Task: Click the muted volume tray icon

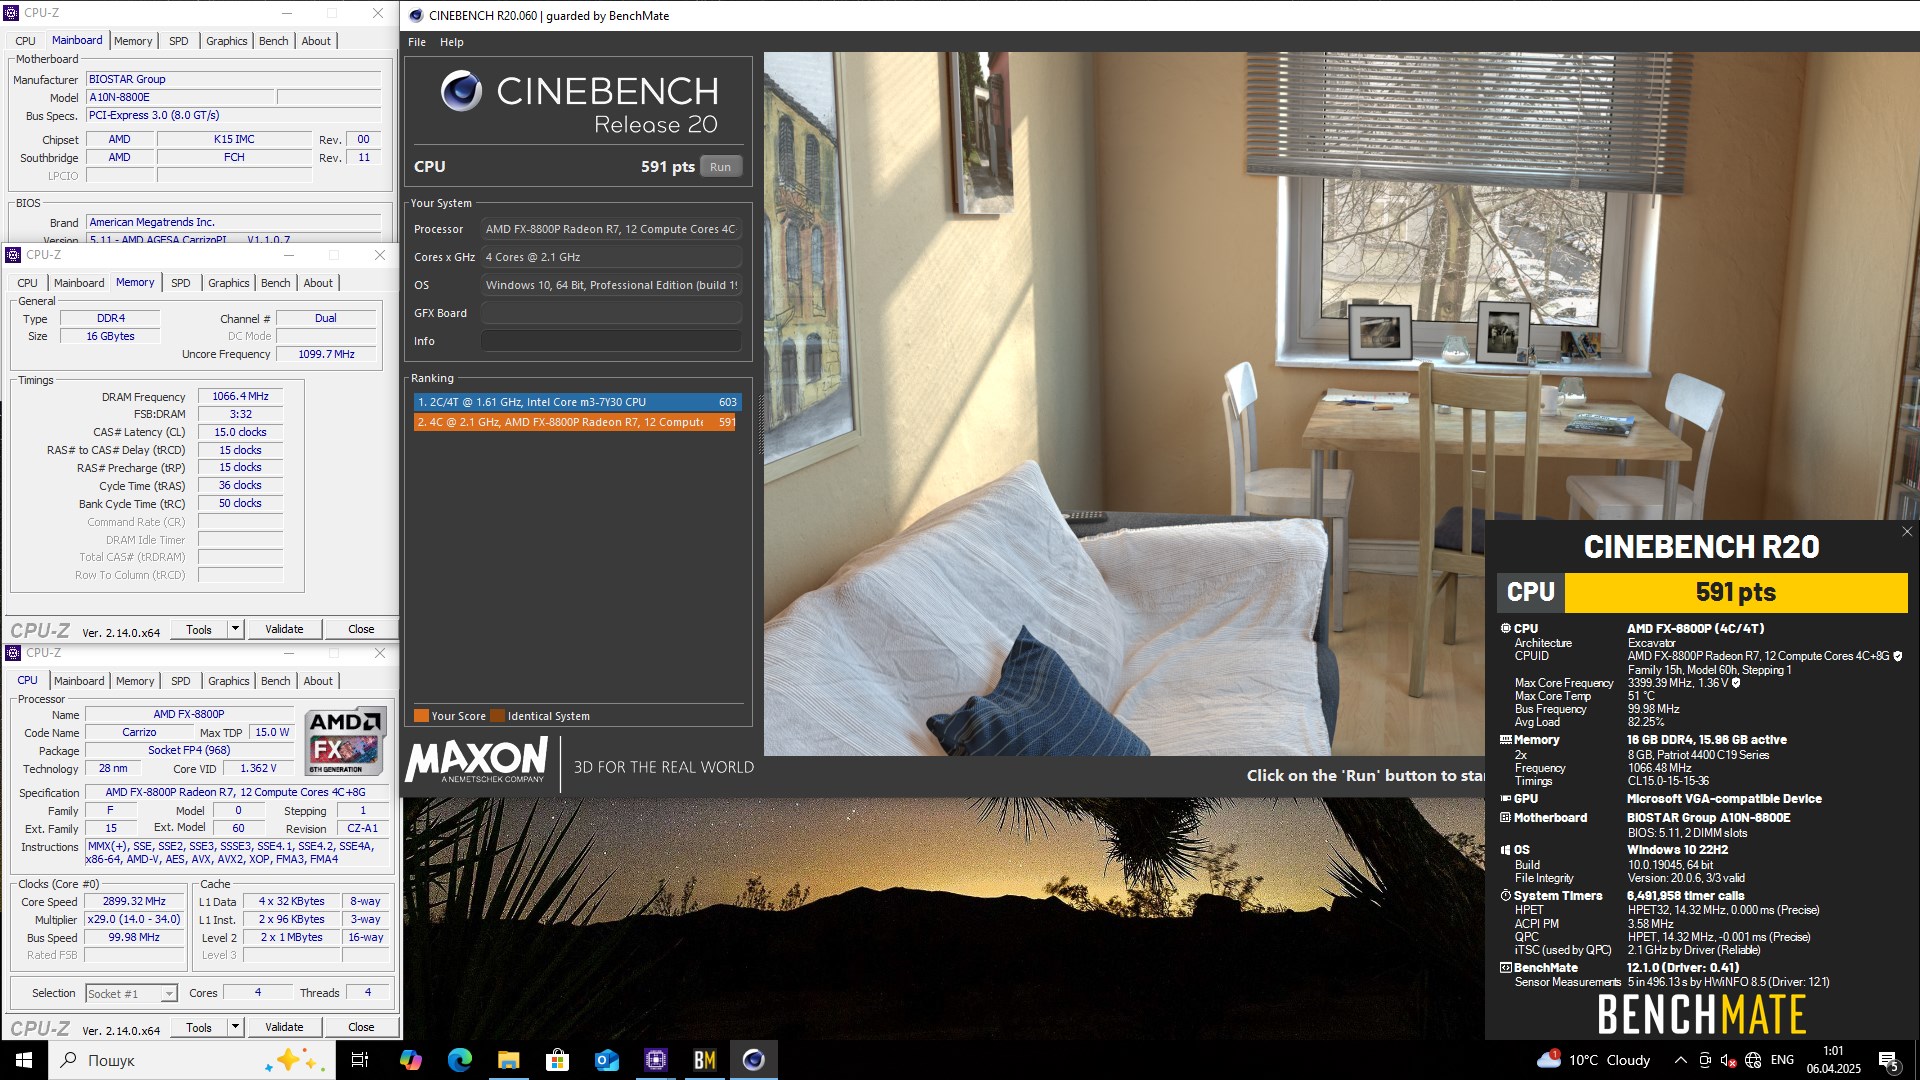Action: [1728, 1060]
